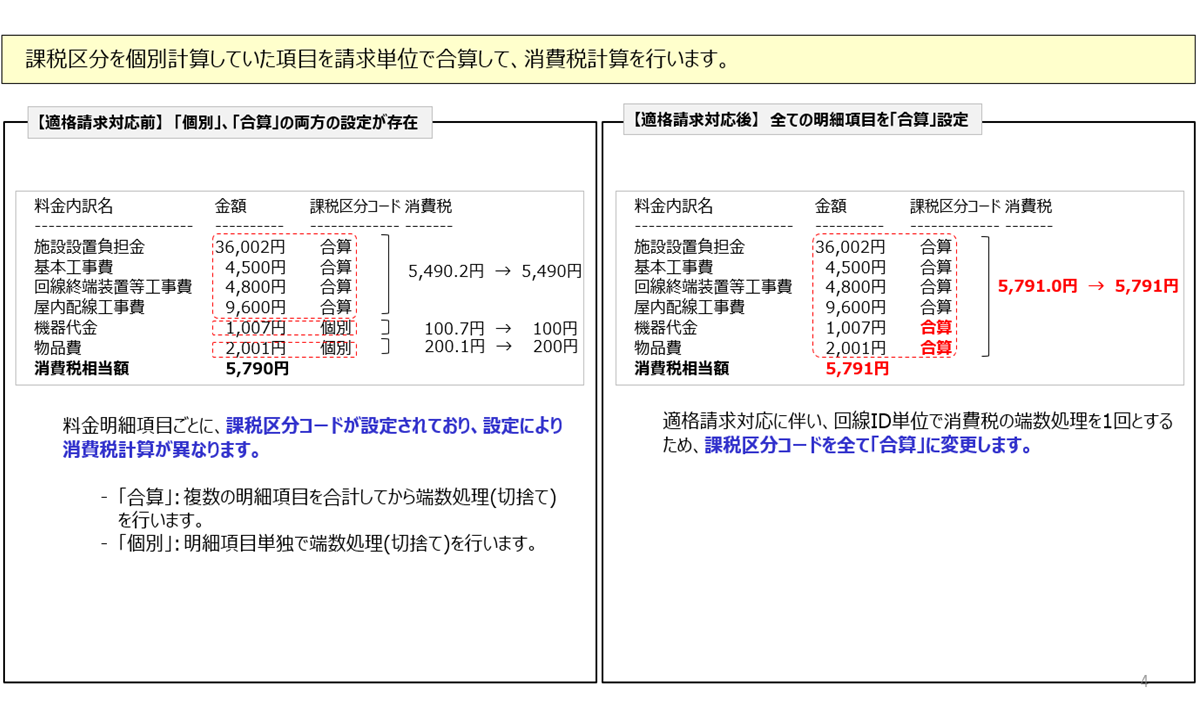Click the red 5,791.0円 → 5,791円 calculation
The height and width of the screenshot is (720, 1200).
coord(1088,286)
